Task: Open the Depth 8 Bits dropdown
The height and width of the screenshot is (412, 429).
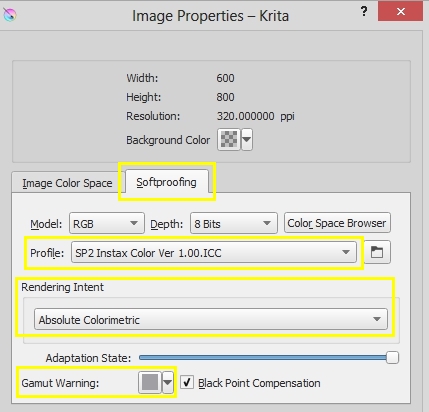Action: [x=234, y=223]
